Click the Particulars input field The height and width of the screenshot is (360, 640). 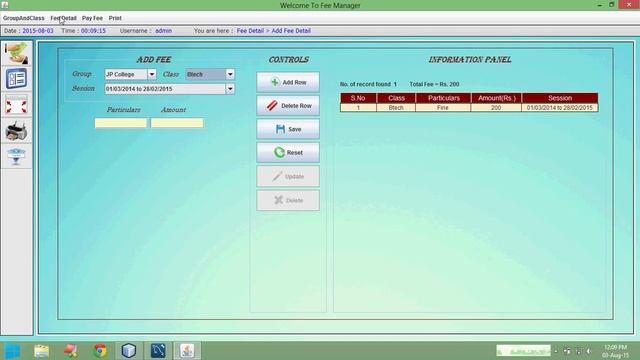click(121, 123)
